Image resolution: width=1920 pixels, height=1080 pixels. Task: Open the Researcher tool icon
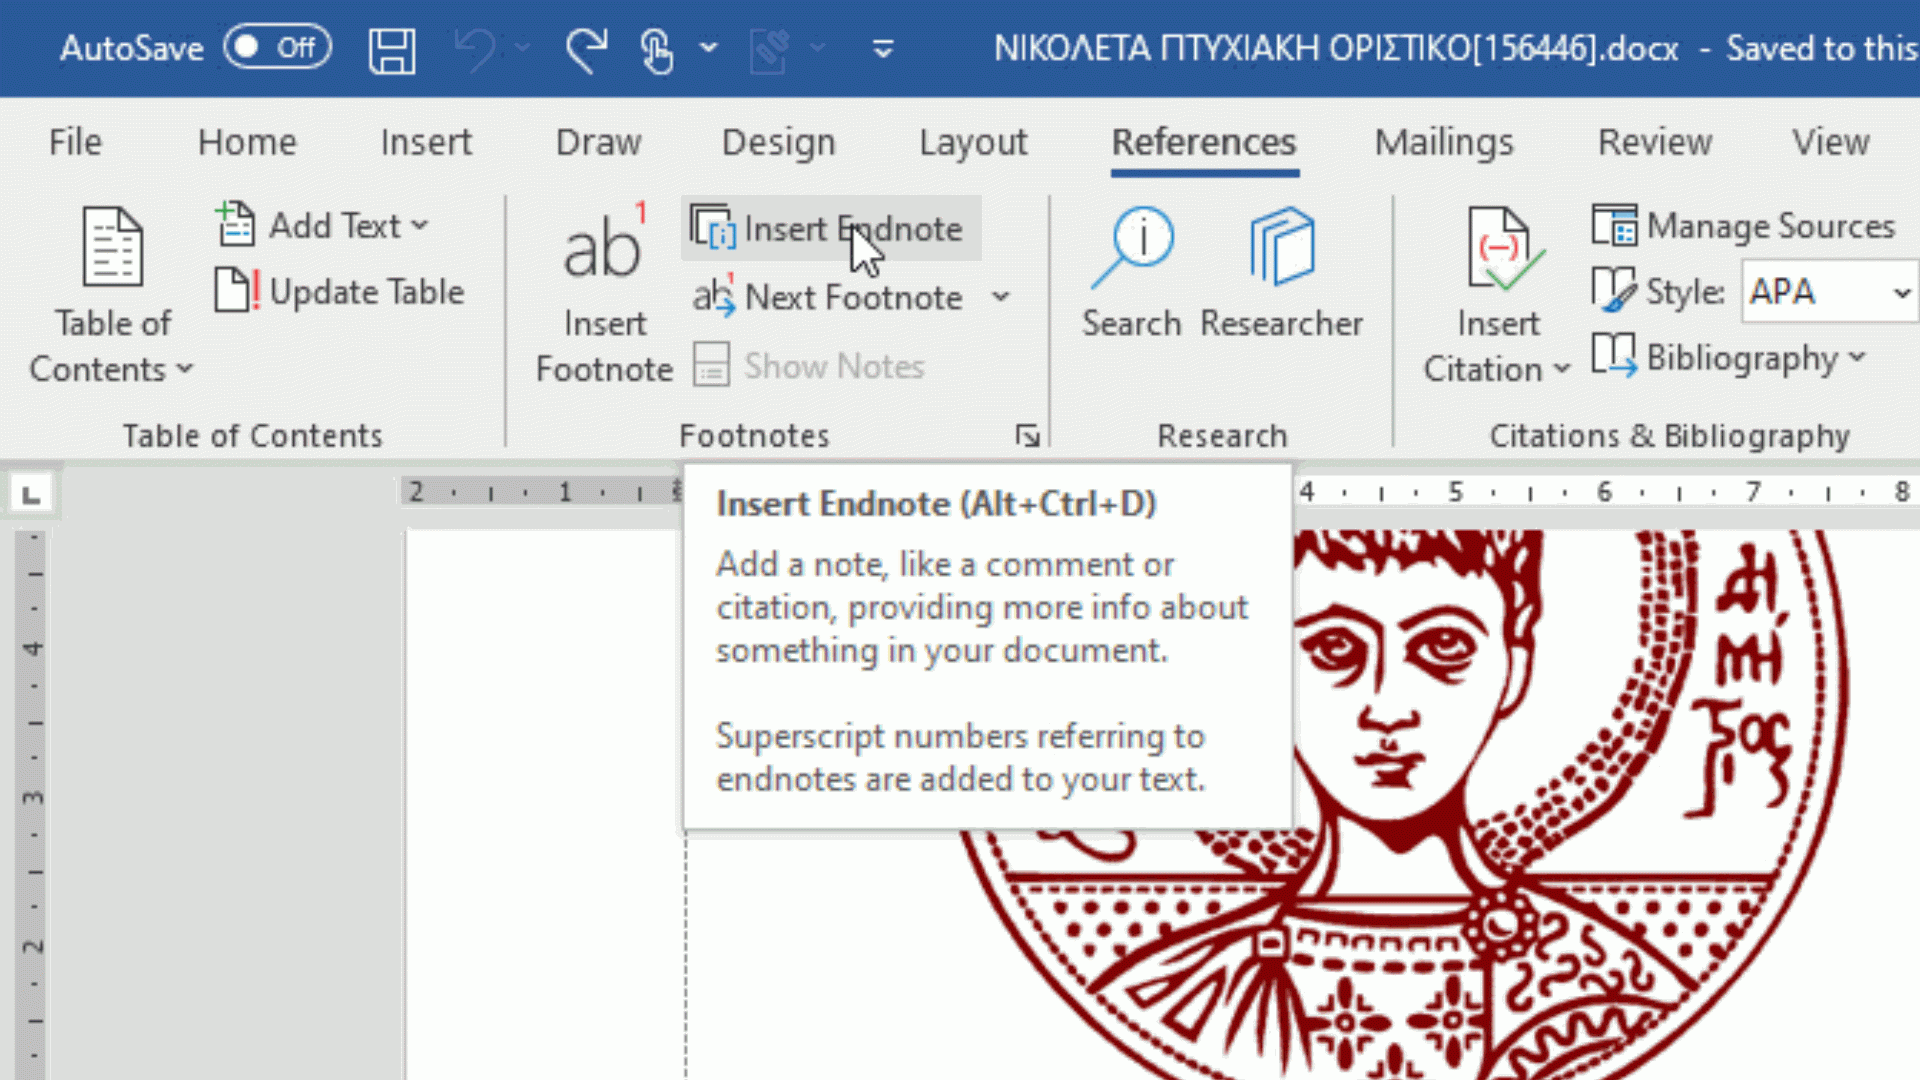[x=1281, y=247]
